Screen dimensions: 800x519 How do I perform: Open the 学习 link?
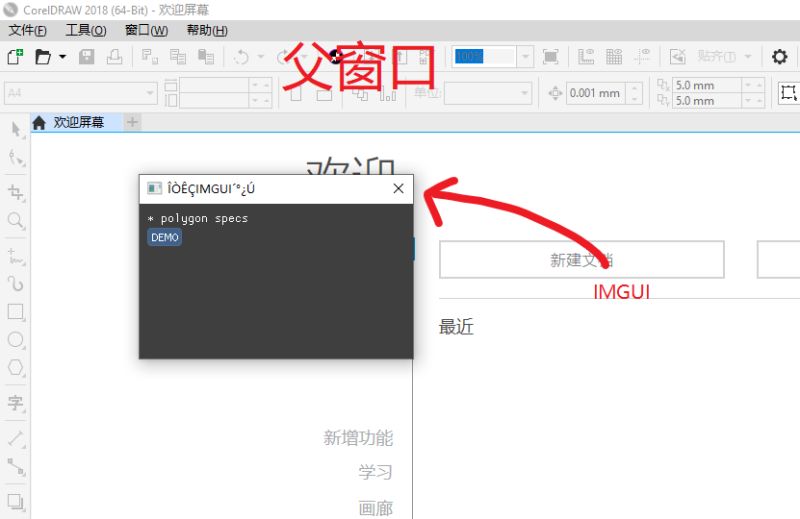(376, 472)
